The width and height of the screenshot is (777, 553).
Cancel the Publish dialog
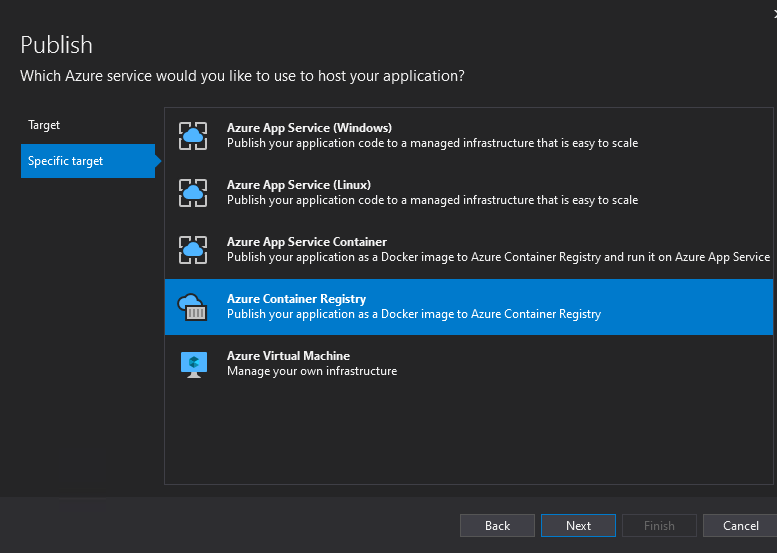(740, 525)
